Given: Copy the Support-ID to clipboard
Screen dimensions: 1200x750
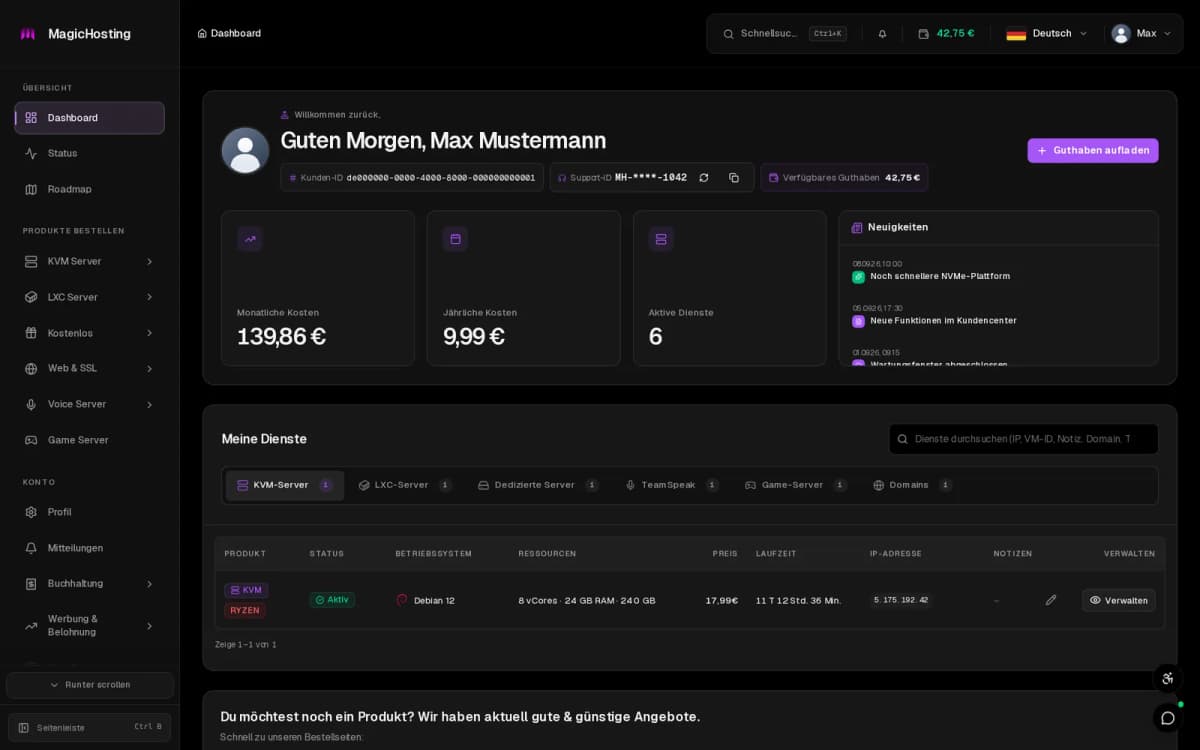Looking at the screenshot, I should pyautogui.click(x=734, y=178).
